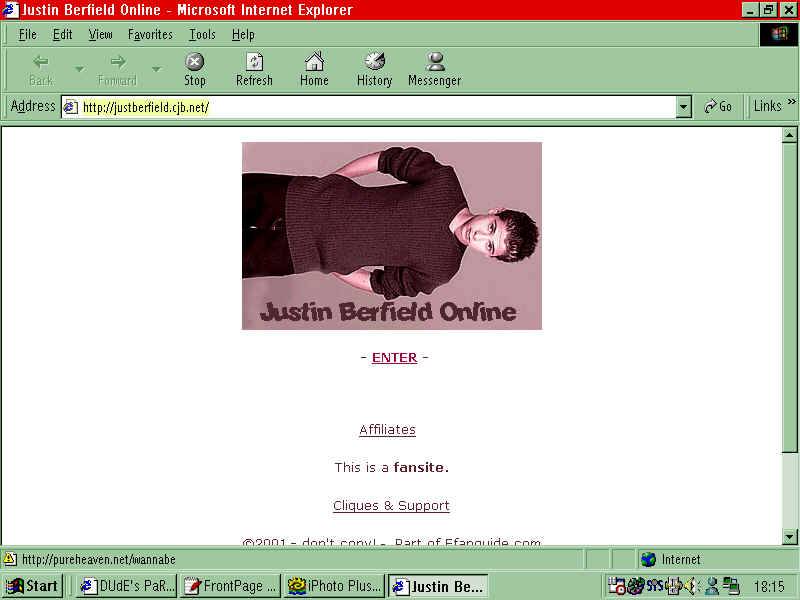Click the Justin Berfield Online banner image

click(392, 236)
